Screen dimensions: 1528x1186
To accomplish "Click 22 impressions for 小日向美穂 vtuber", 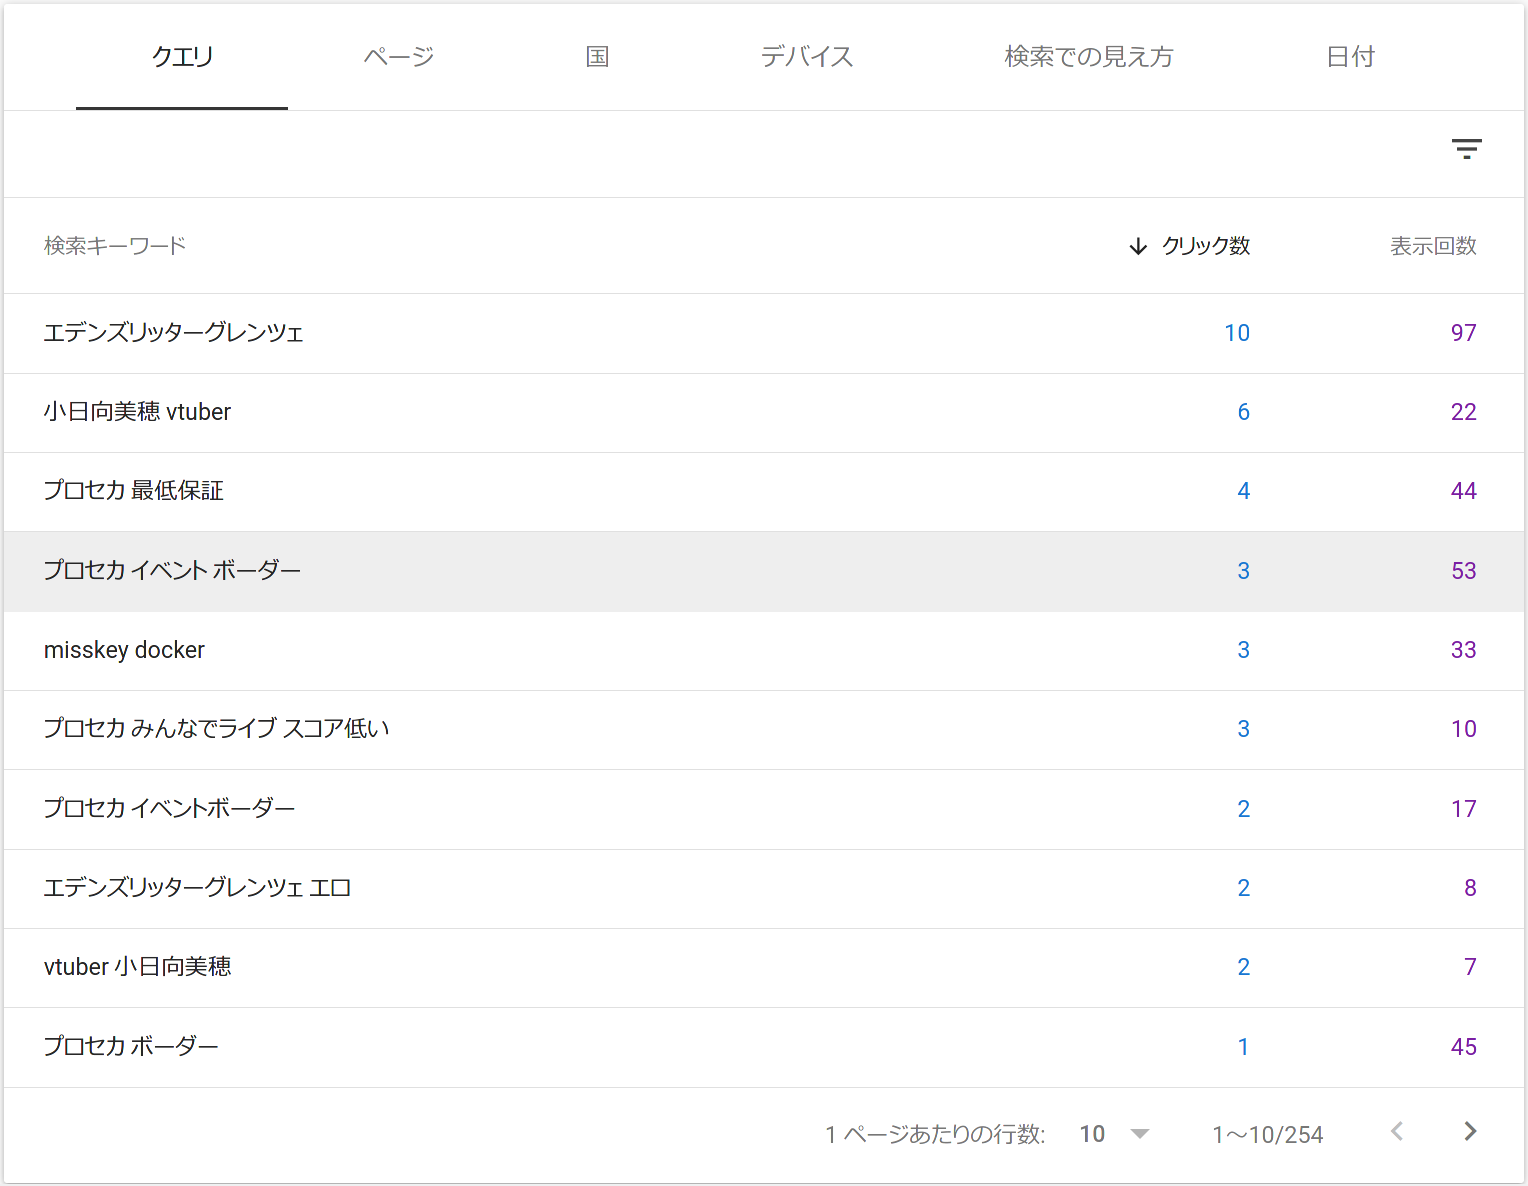I will click(x=1464, y=412).
